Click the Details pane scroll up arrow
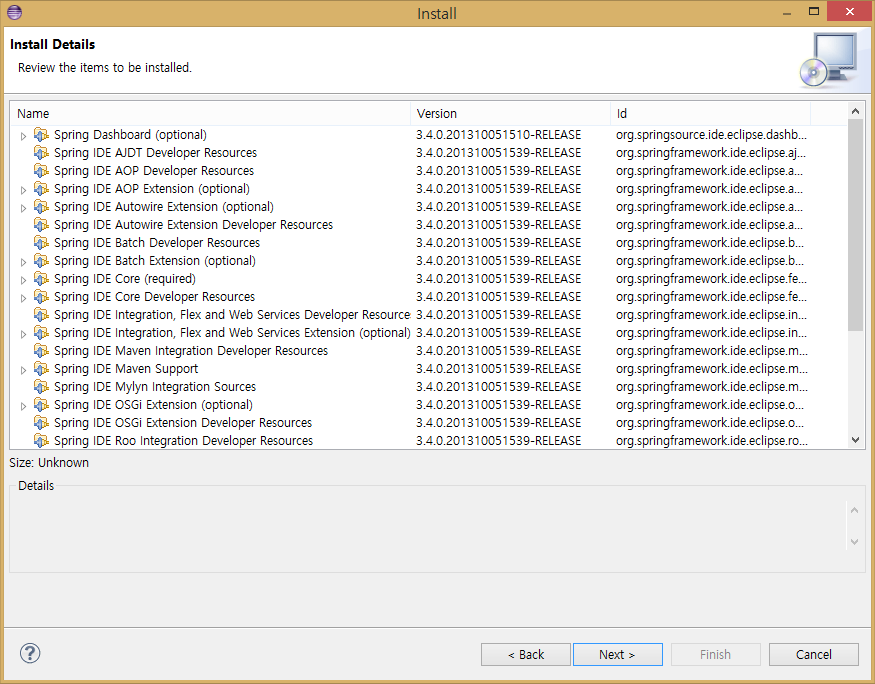Screen dimensions: 875x684 click(854, 509)
